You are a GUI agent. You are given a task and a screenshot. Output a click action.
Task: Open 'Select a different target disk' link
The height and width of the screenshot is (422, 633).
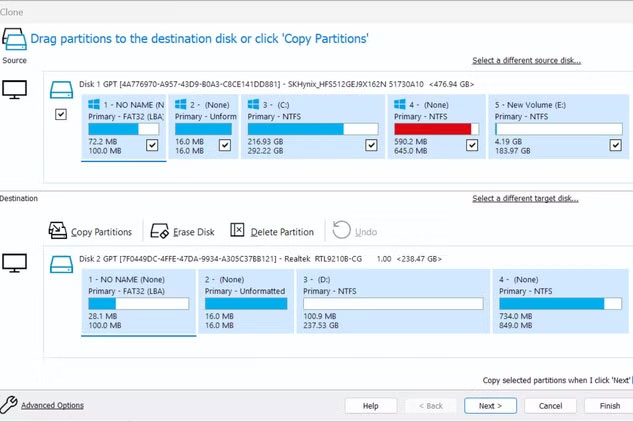coord(526,199)
